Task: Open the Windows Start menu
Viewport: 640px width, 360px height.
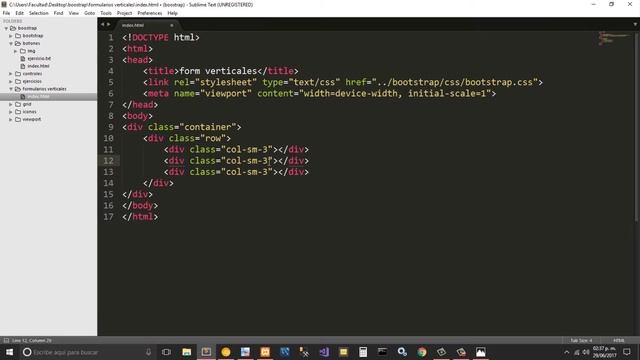Action: point(9,352)
